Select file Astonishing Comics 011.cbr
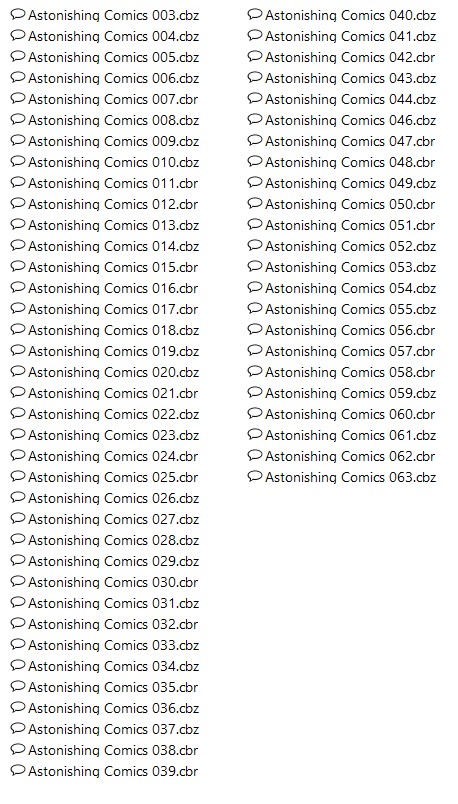Image resolution: width=458 pixels, height=804 pixels. pyautogui.click(x=113, y=183)
